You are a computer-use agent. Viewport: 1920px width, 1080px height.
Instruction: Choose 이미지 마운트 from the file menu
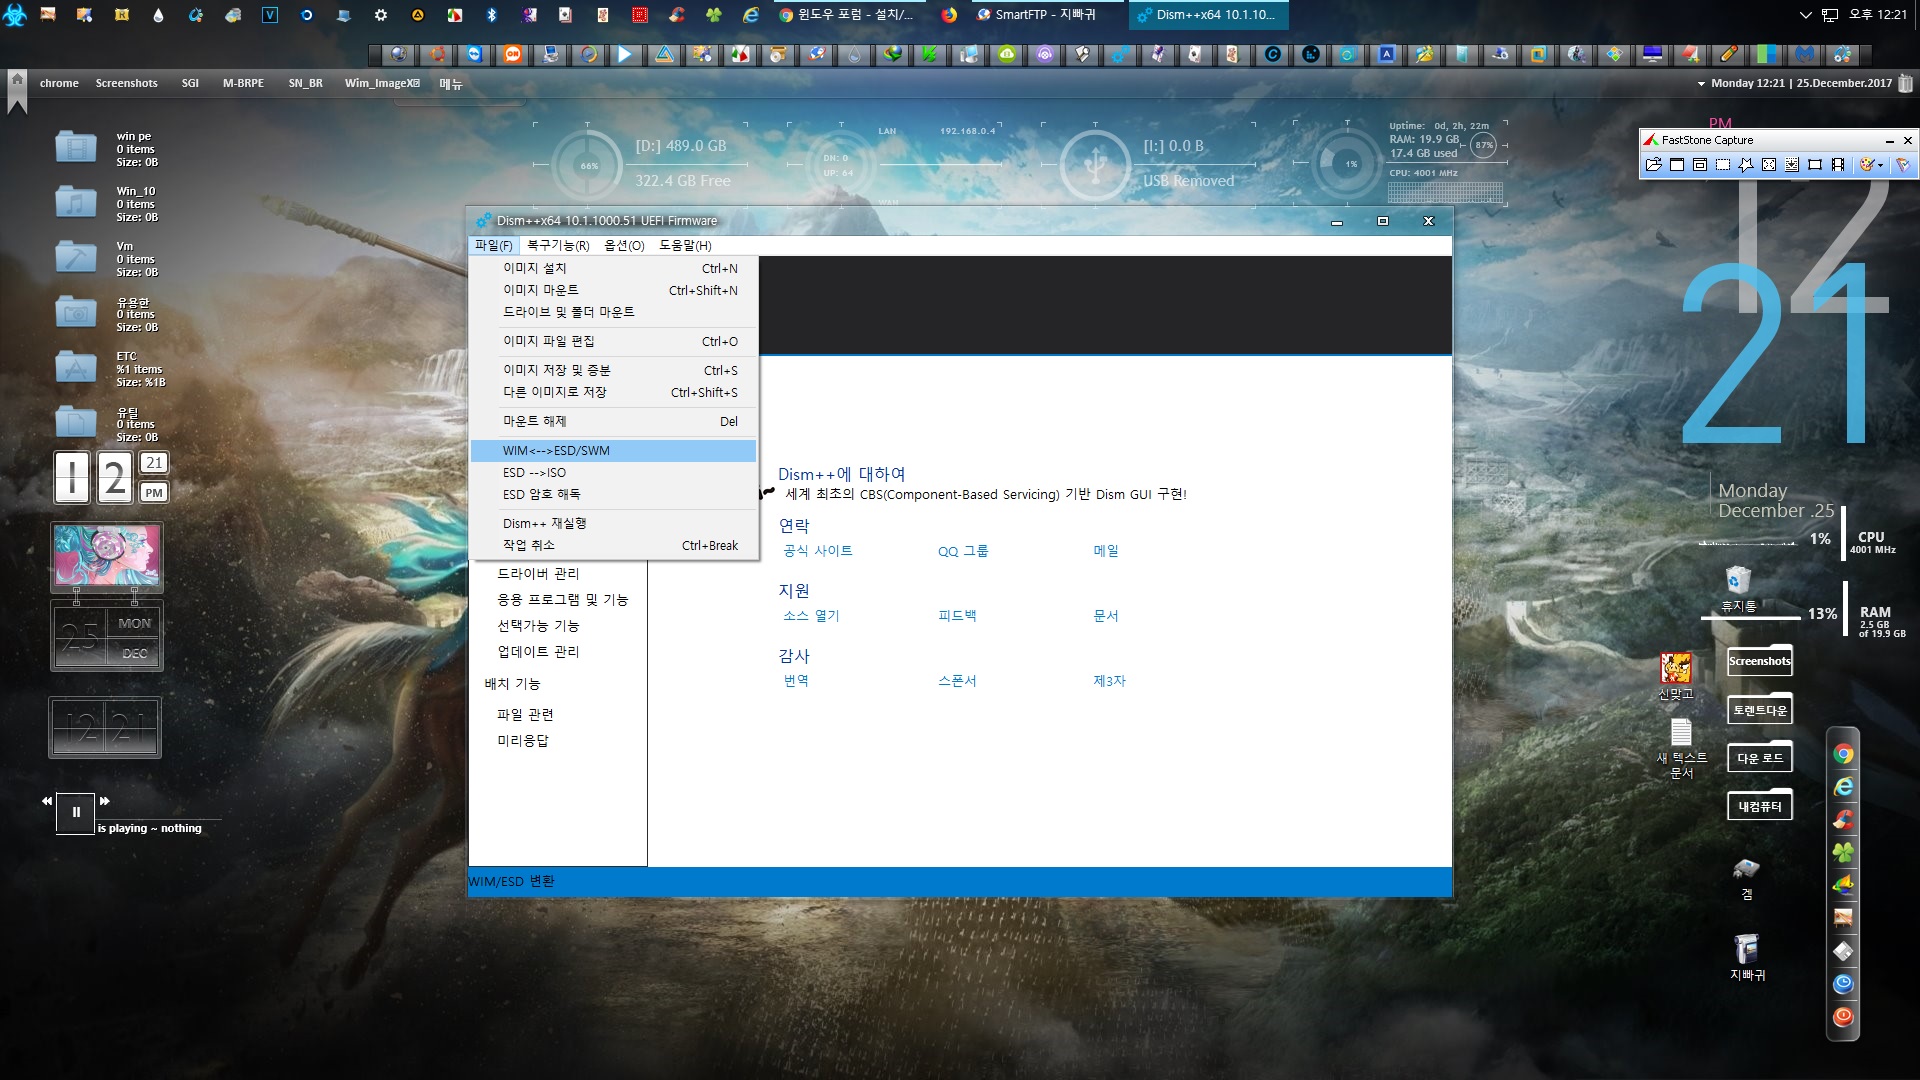click(613, 290)
